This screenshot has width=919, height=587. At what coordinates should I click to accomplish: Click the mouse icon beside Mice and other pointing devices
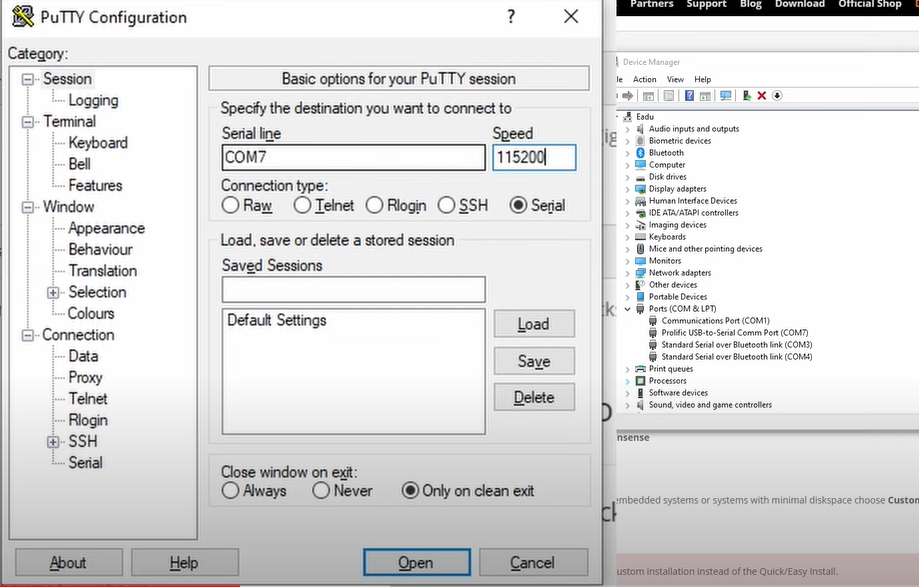coord(641,248)
